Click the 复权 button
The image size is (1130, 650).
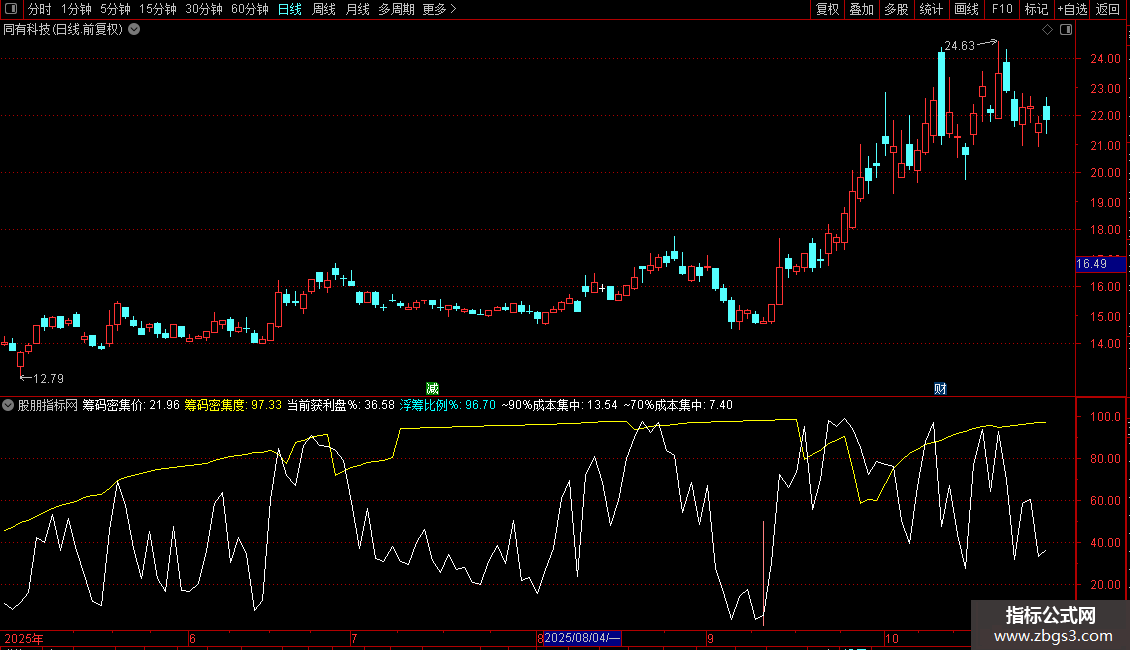point(827,9)
